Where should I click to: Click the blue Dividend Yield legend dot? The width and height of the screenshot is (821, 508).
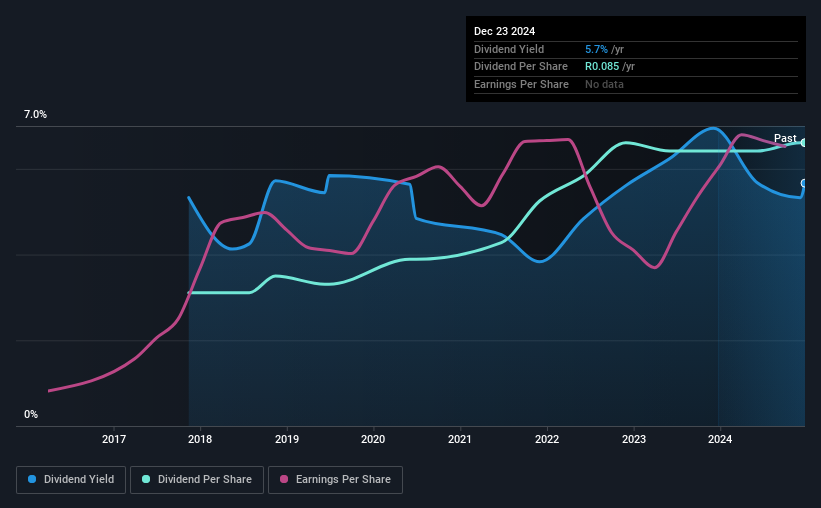tap(32, 479)
